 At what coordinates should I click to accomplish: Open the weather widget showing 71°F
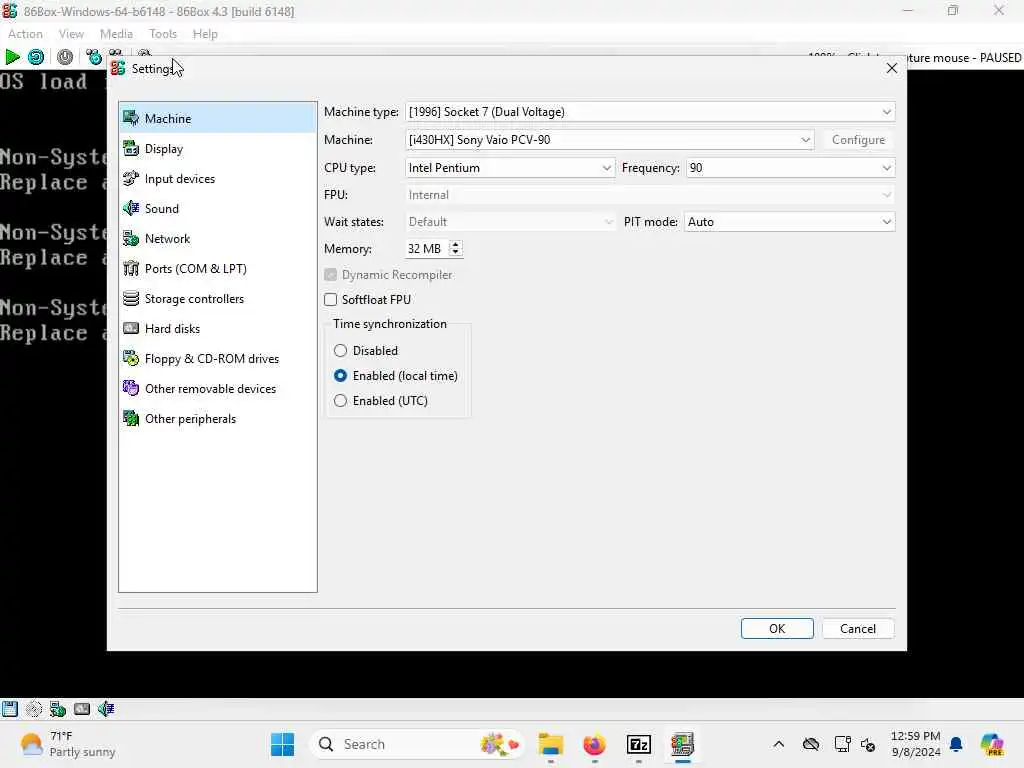(x=67, y=744)
